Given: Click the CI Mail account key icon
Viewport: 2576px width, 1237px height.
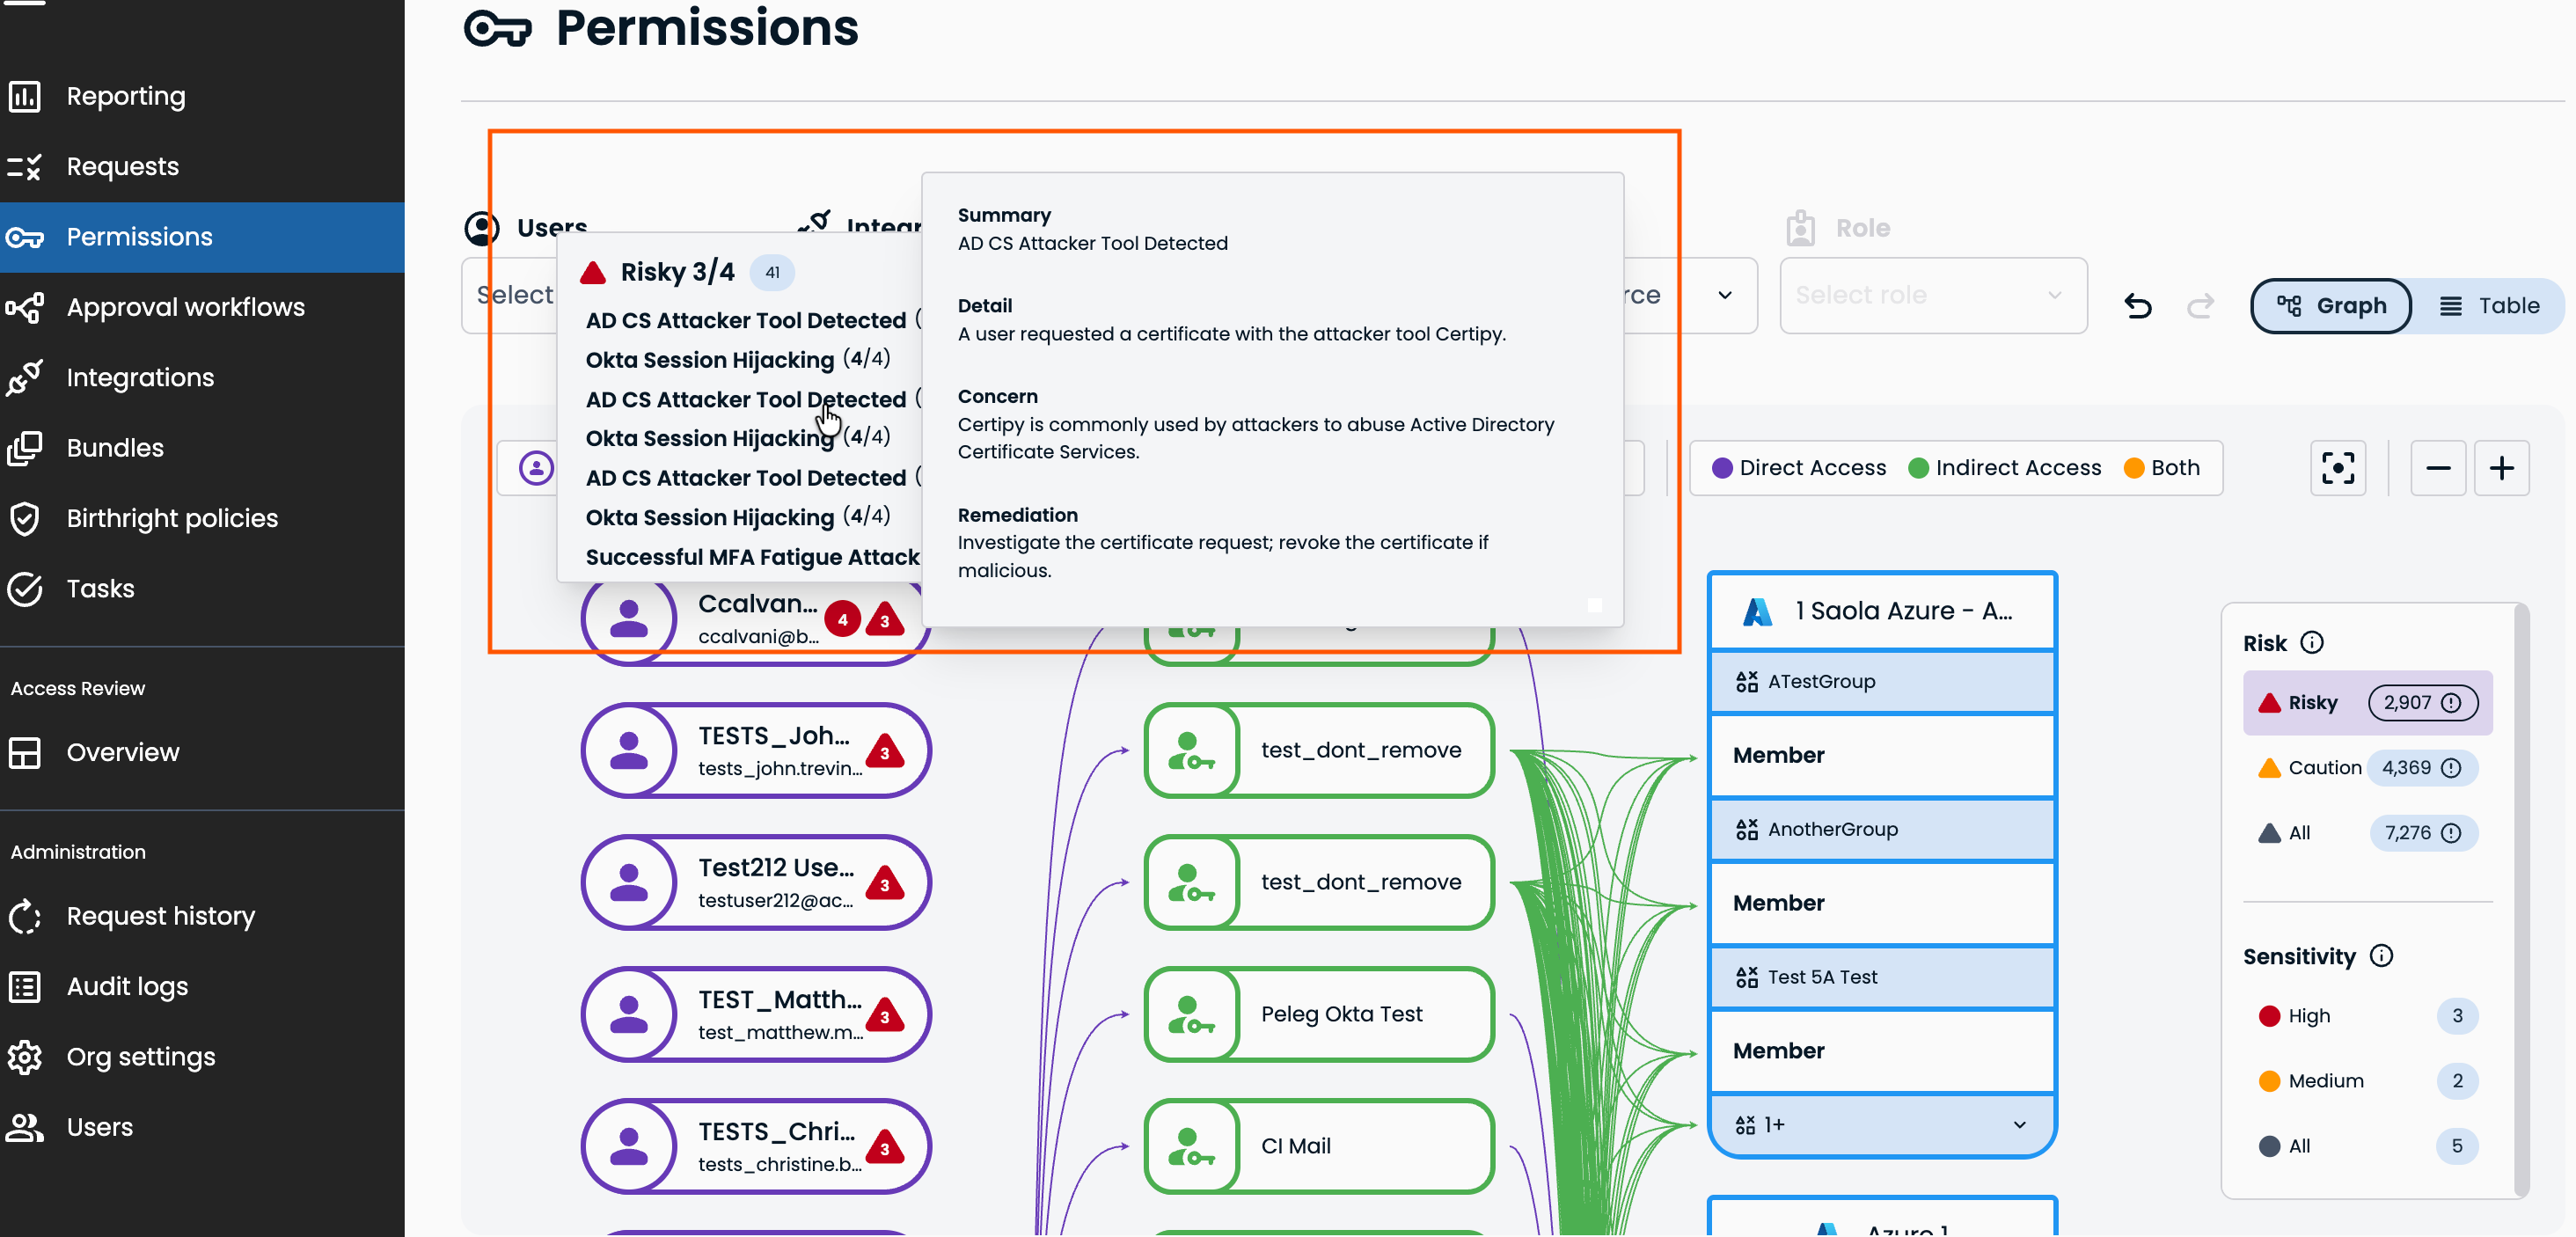Looking at the screenshot, I should coord(1191,1147).
